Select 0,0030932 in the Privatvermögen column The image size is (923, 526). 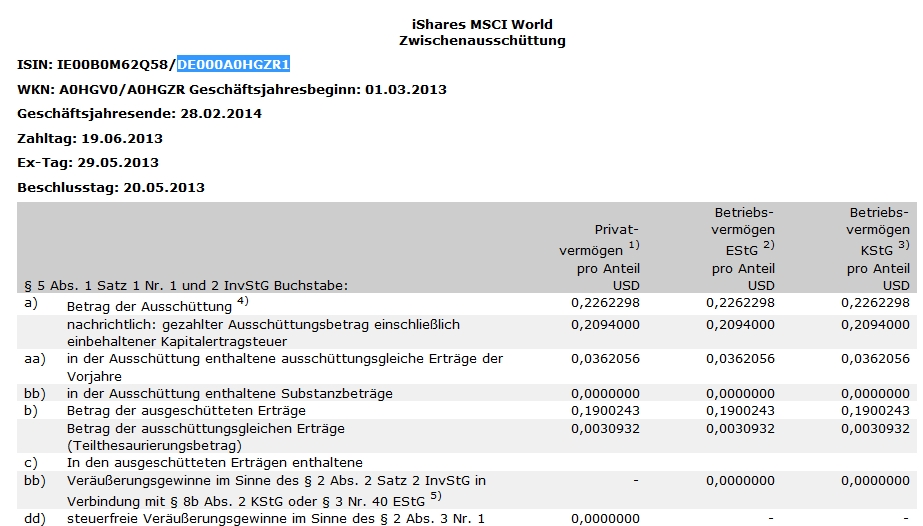coord(605,429)
